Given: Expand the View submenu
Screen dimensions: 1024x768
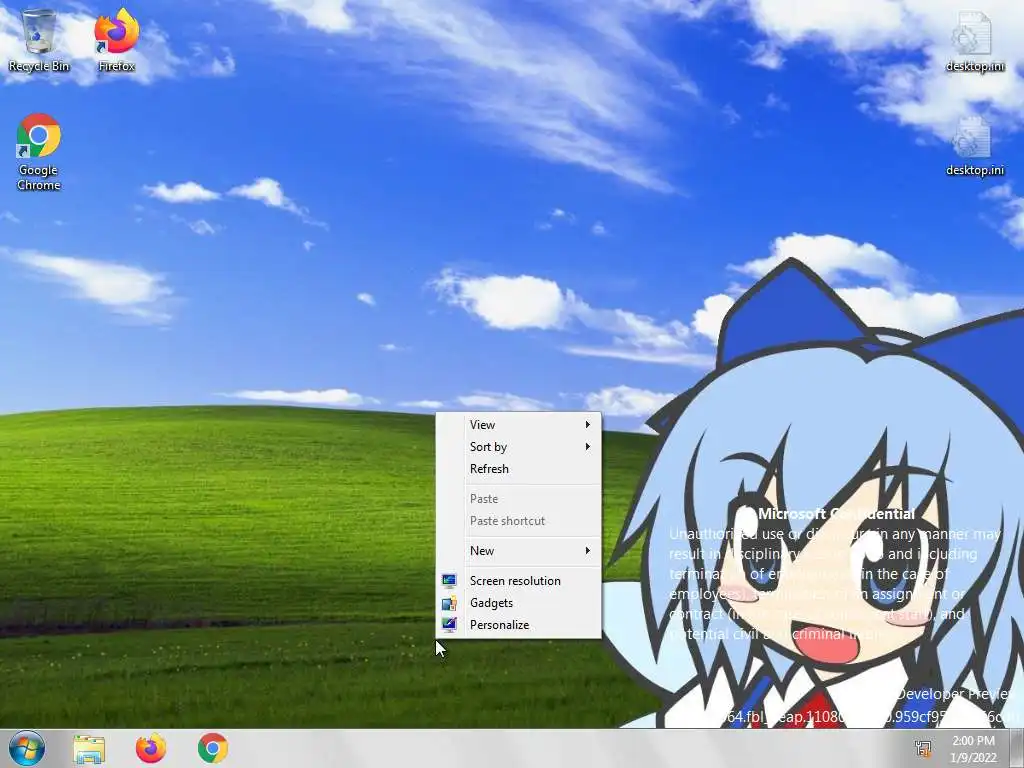Looking at the screenshot, I should click(519, 424).
